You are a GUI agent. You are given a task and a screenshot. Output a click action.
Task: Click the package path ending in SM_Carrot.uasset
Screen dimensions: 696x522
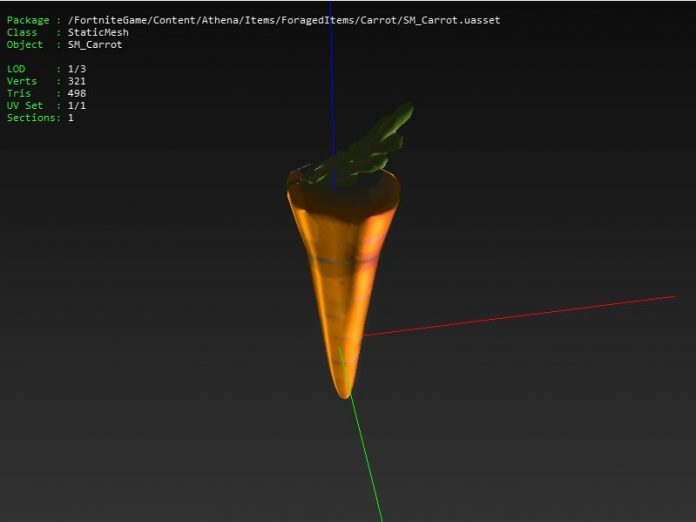[284, 20]
